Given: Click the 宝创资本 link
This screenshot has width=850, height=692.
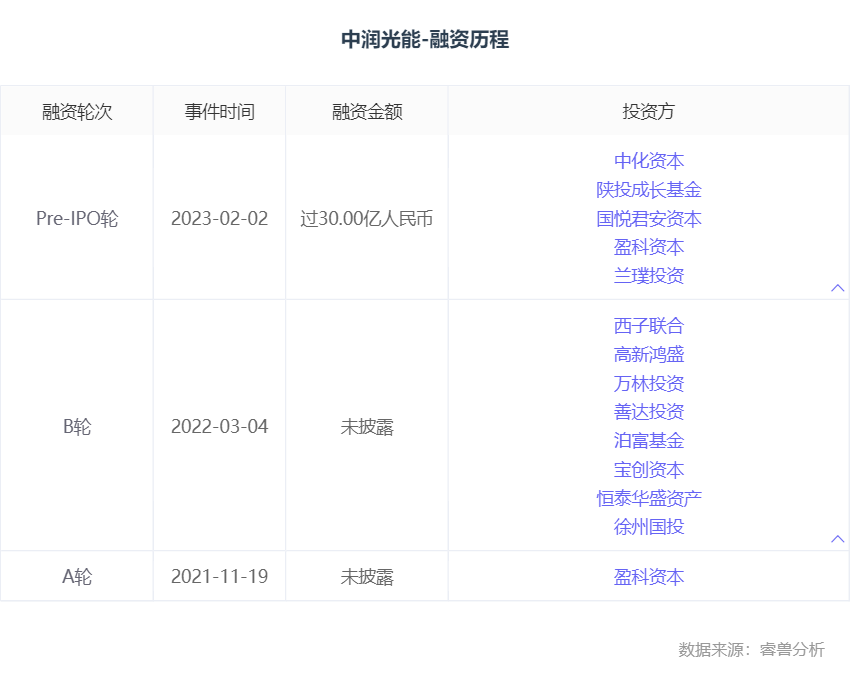Looking at the screenshot, I should pos(649,470).
